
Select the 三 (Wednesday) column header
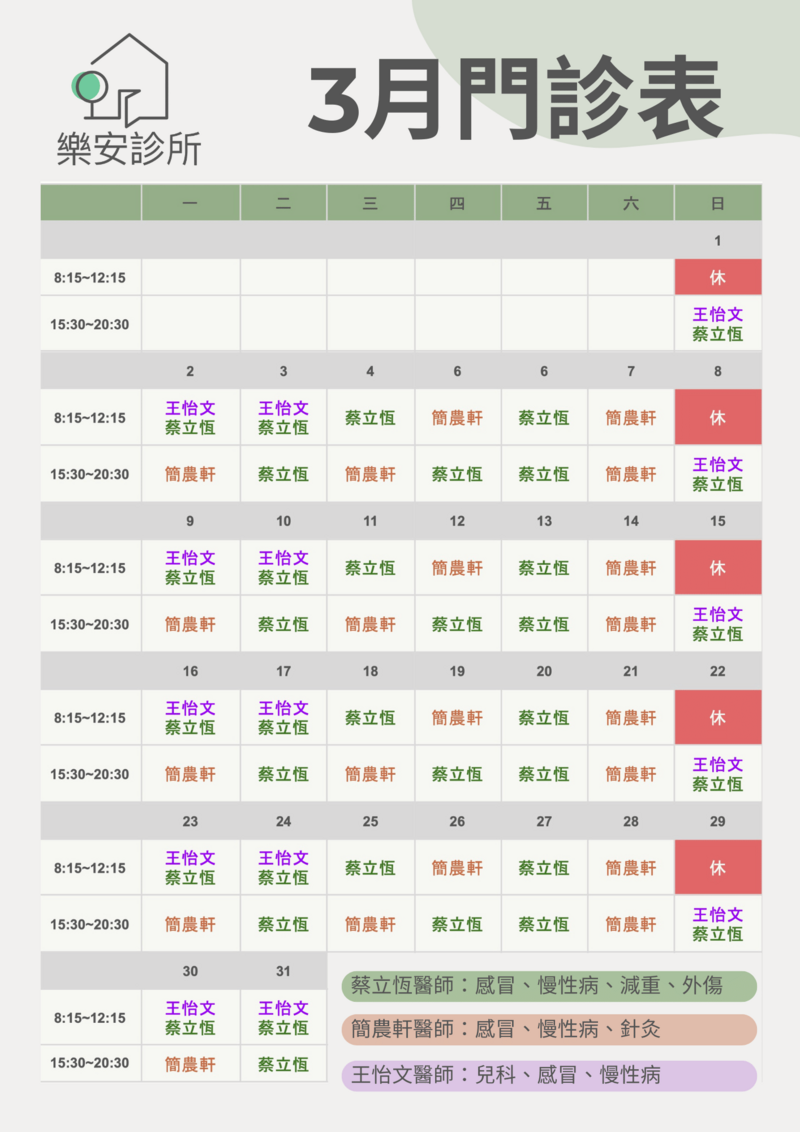click(370, 203)
